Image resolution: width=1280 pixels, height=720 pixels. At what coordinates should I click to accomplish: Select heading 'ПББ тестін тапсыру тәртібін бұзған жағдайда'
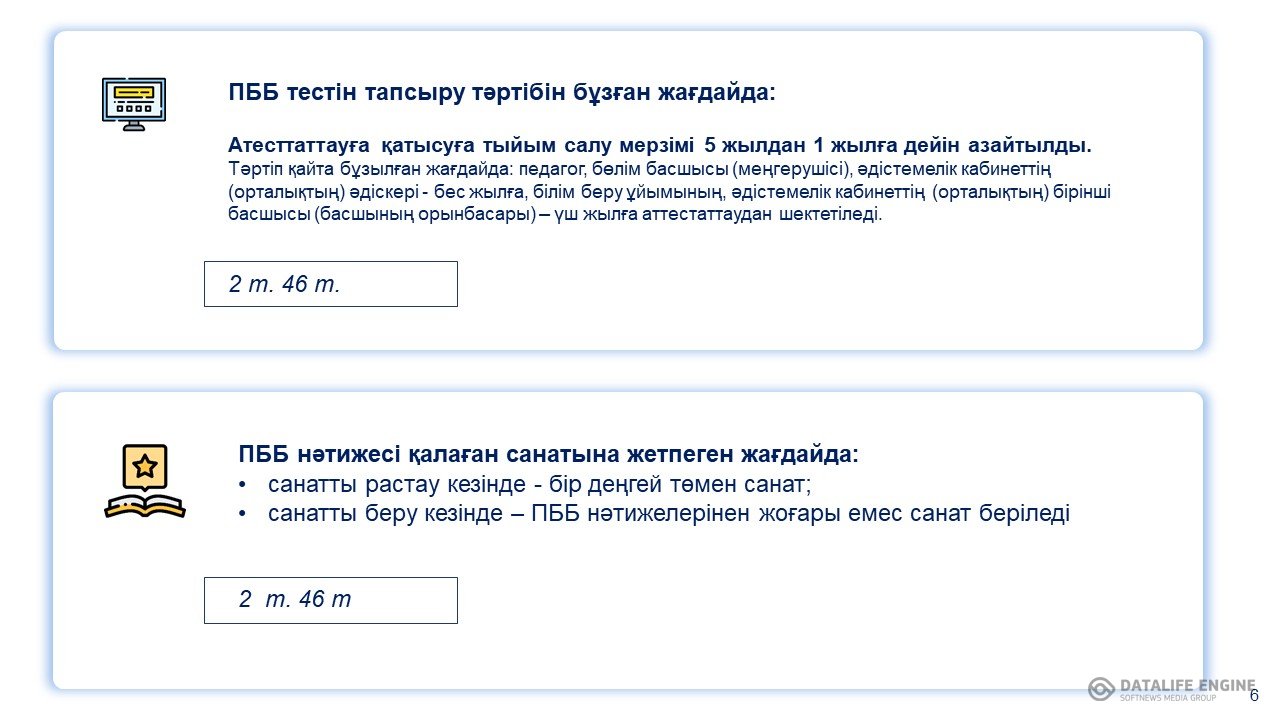(502, 93)
